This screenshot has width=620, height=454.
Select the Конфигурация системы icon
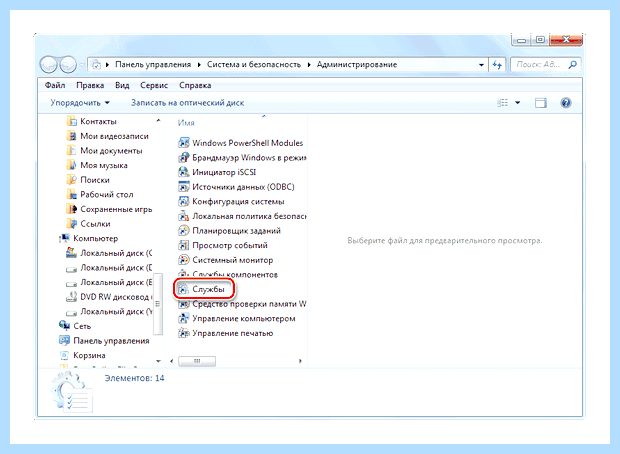[x=183, y=201]
